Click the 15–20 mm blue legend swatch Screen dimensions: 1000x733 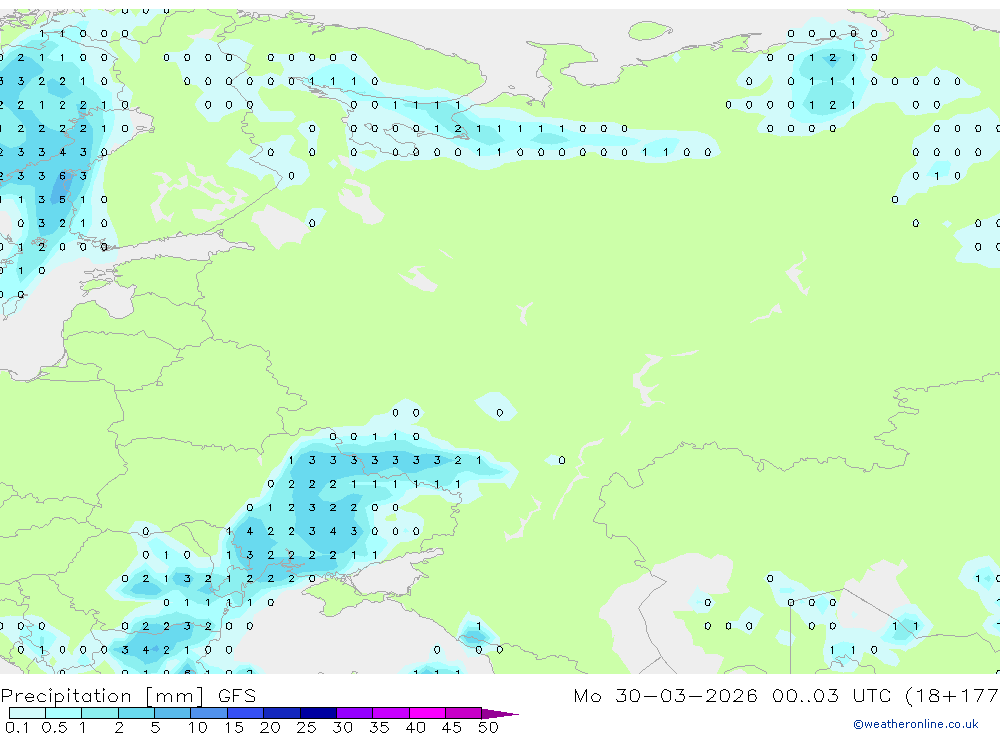246,713
